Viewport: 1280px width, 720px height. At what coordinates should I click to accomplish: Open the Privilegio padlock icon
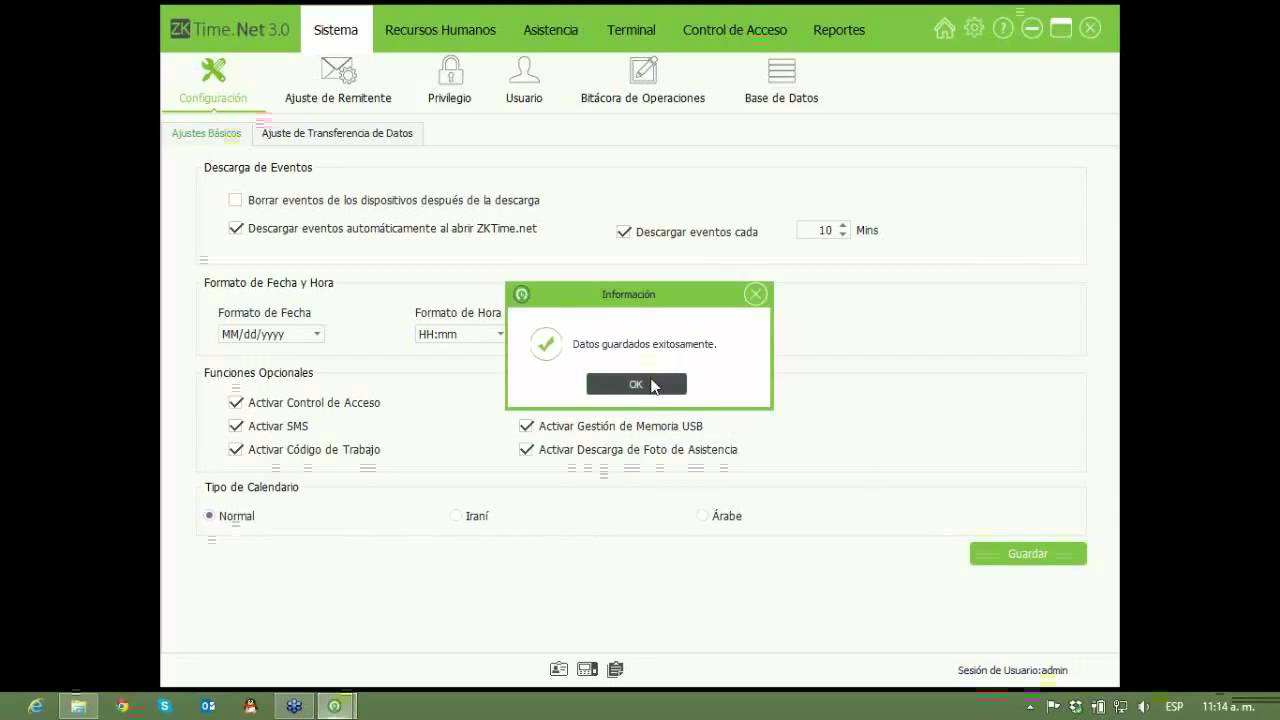450,70
